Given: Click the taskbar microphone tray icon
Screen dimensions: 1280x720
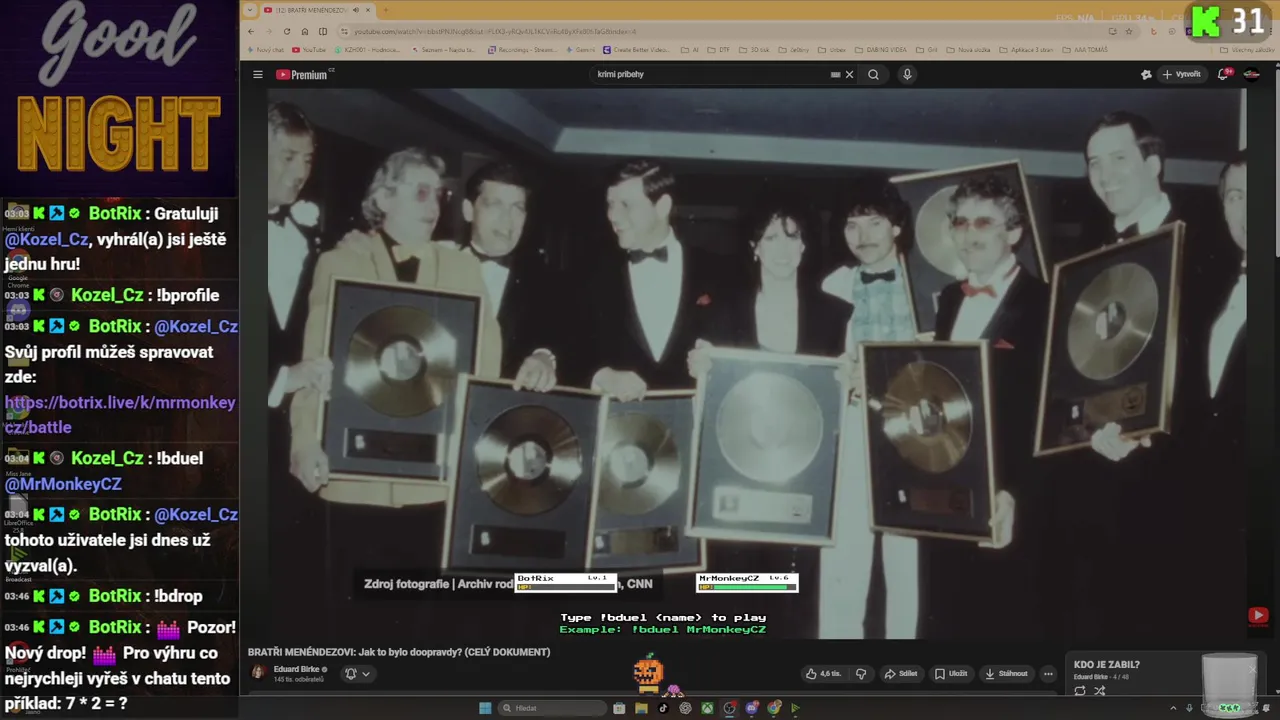Looking at the screenshot, I should [x=1189, y=708].
